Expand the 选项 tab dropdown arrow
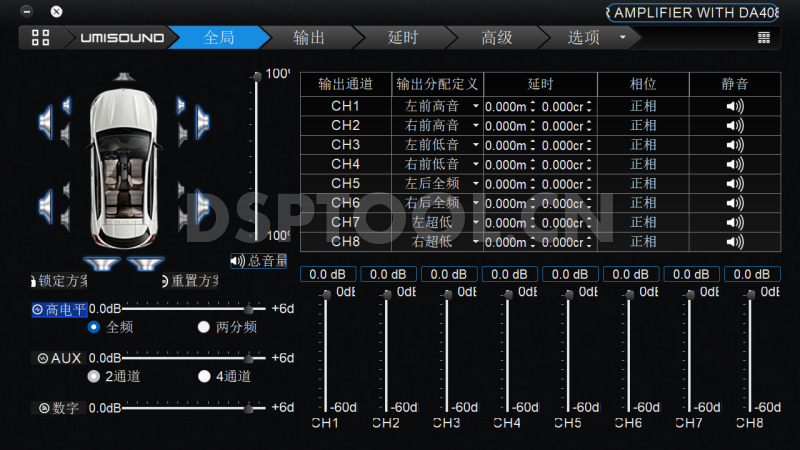The image size is (800, 450). 622,37
